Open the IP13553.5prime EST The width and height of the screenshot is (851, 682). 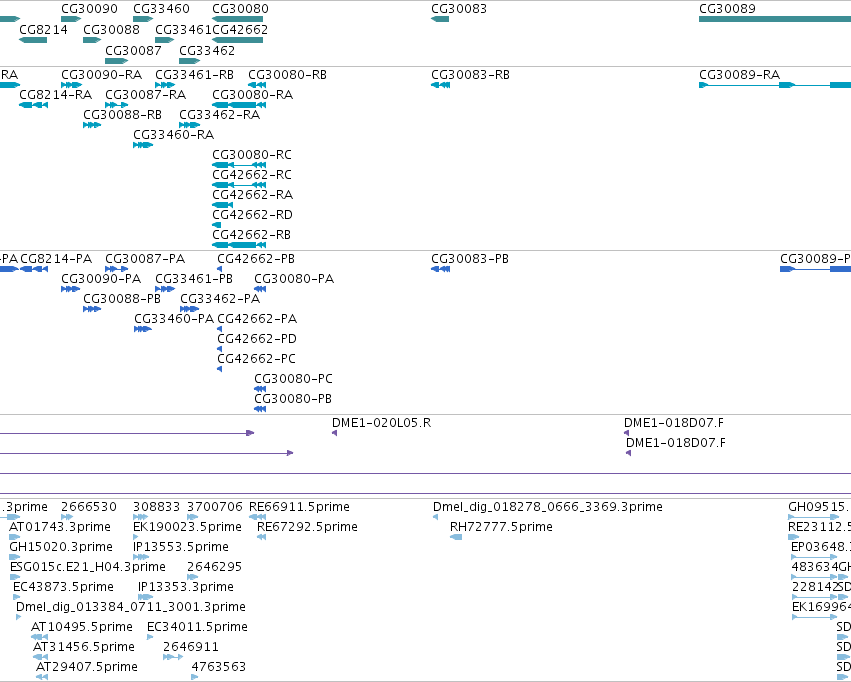pos(181,547)
